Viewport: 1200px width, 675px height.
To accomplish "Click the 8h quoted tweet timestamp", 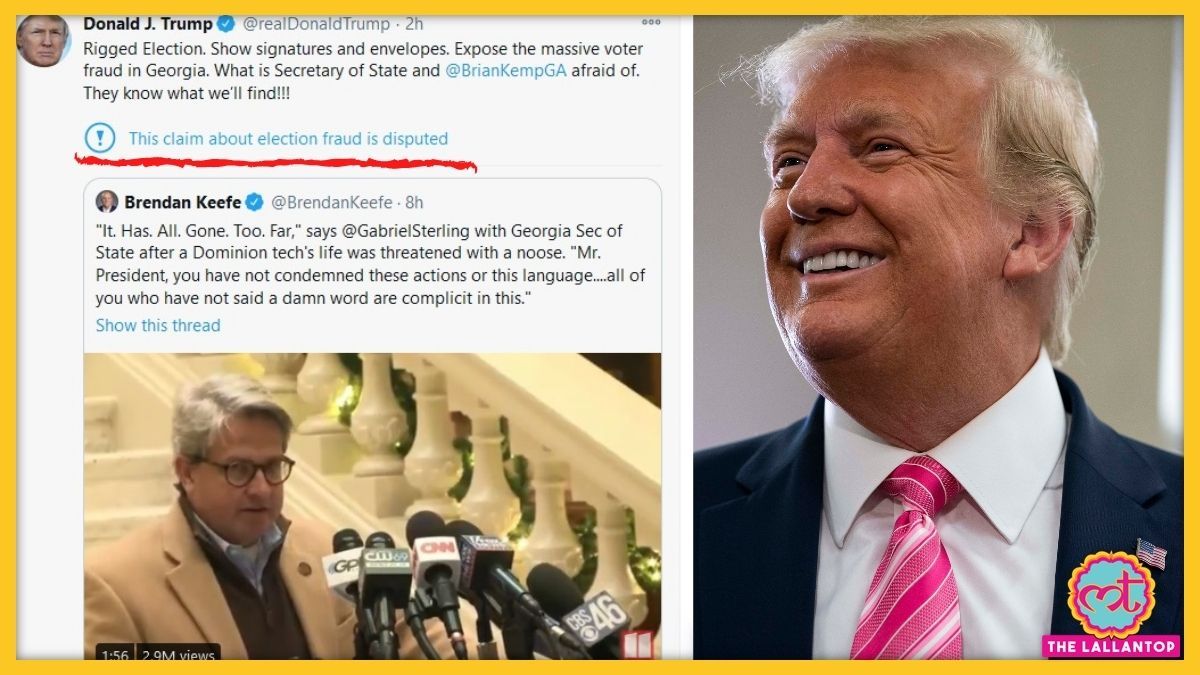I will (414, 203).
